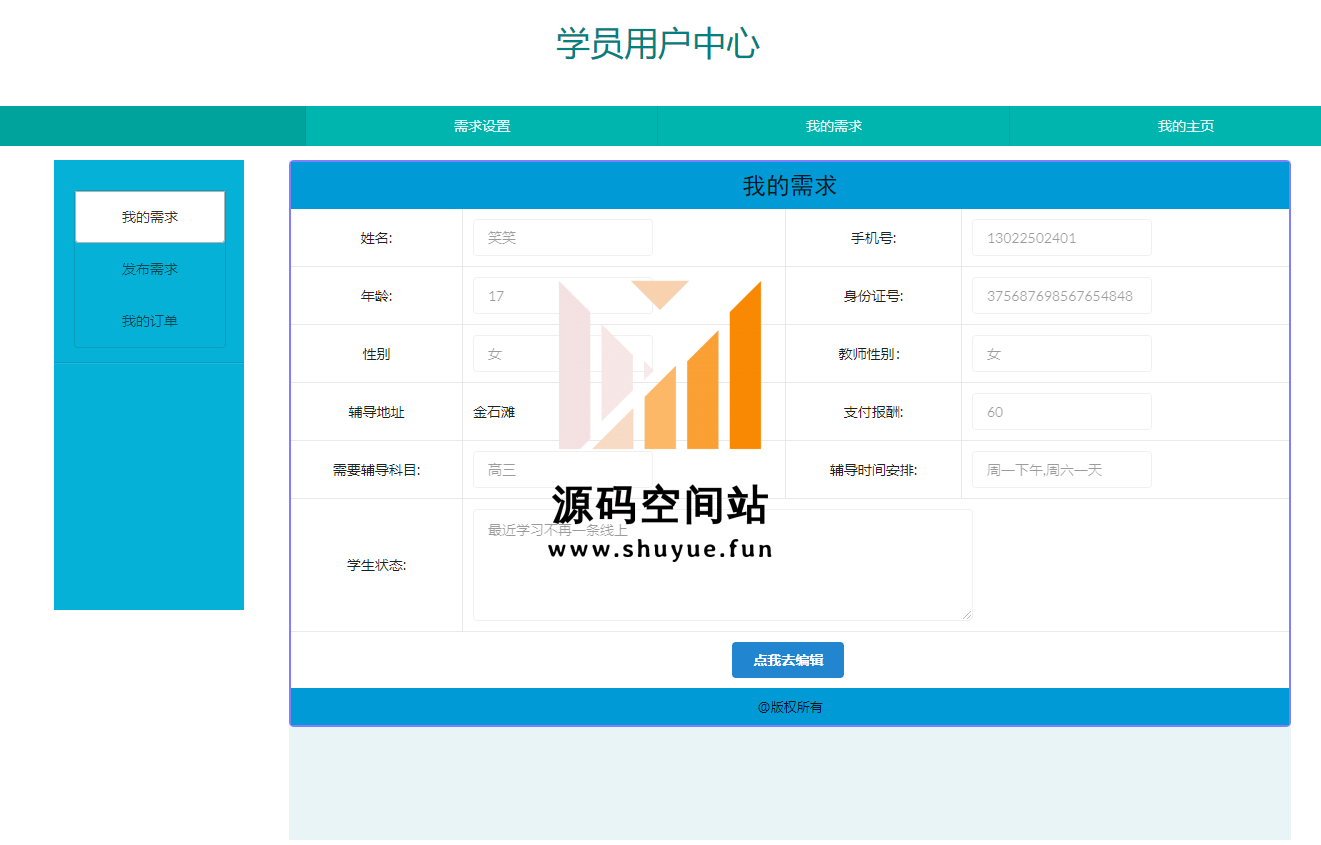1321x845 pixels.
Task: Click the 金石滩 address text
Action: pyautogui.click(x=494, y=412)
